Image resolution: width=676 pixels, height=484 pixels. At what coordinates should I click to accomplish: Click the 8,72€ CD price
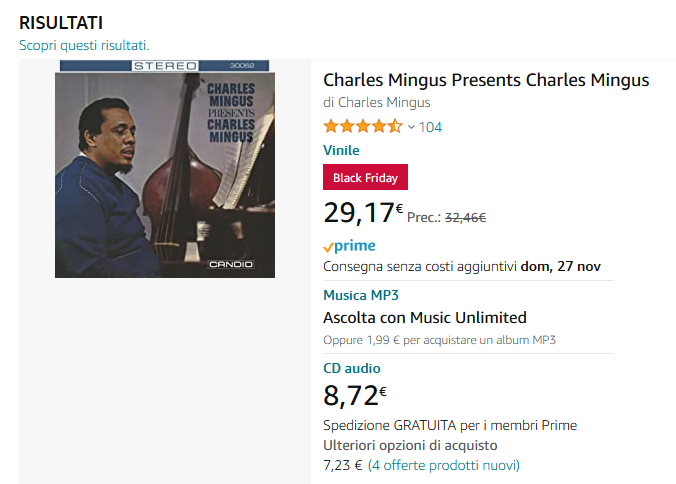355,396
